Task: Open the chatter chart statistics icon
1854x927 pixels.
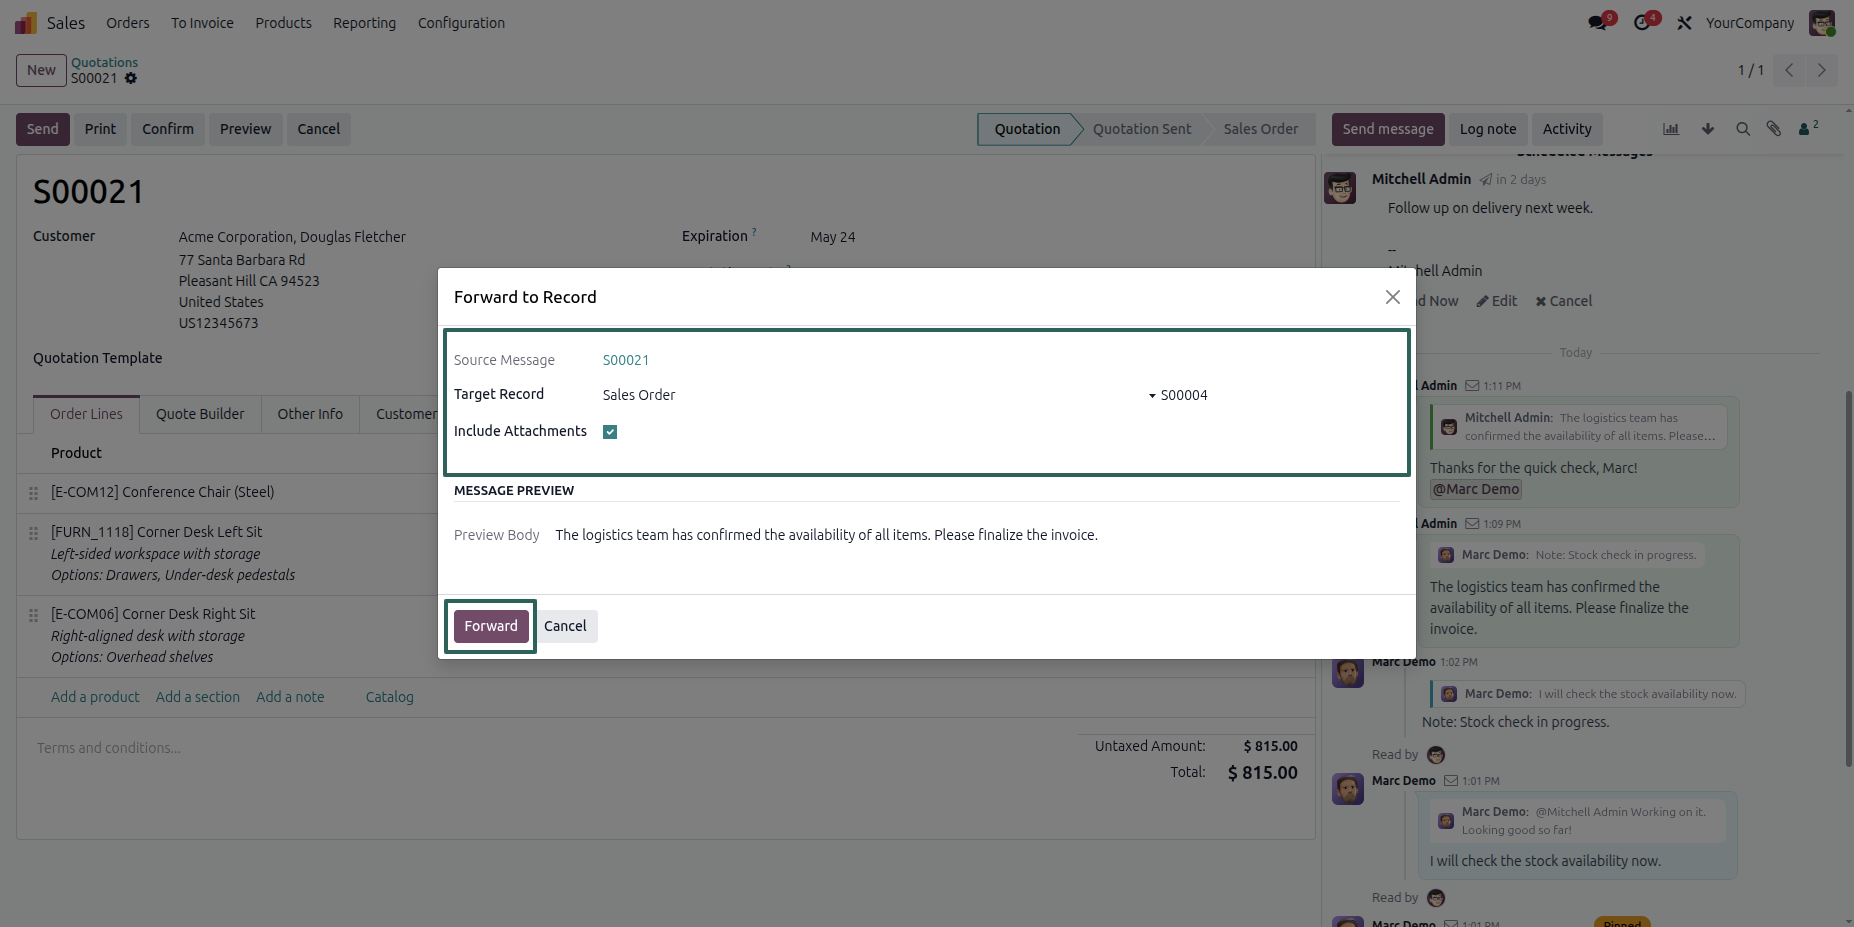Action: 1671,129
